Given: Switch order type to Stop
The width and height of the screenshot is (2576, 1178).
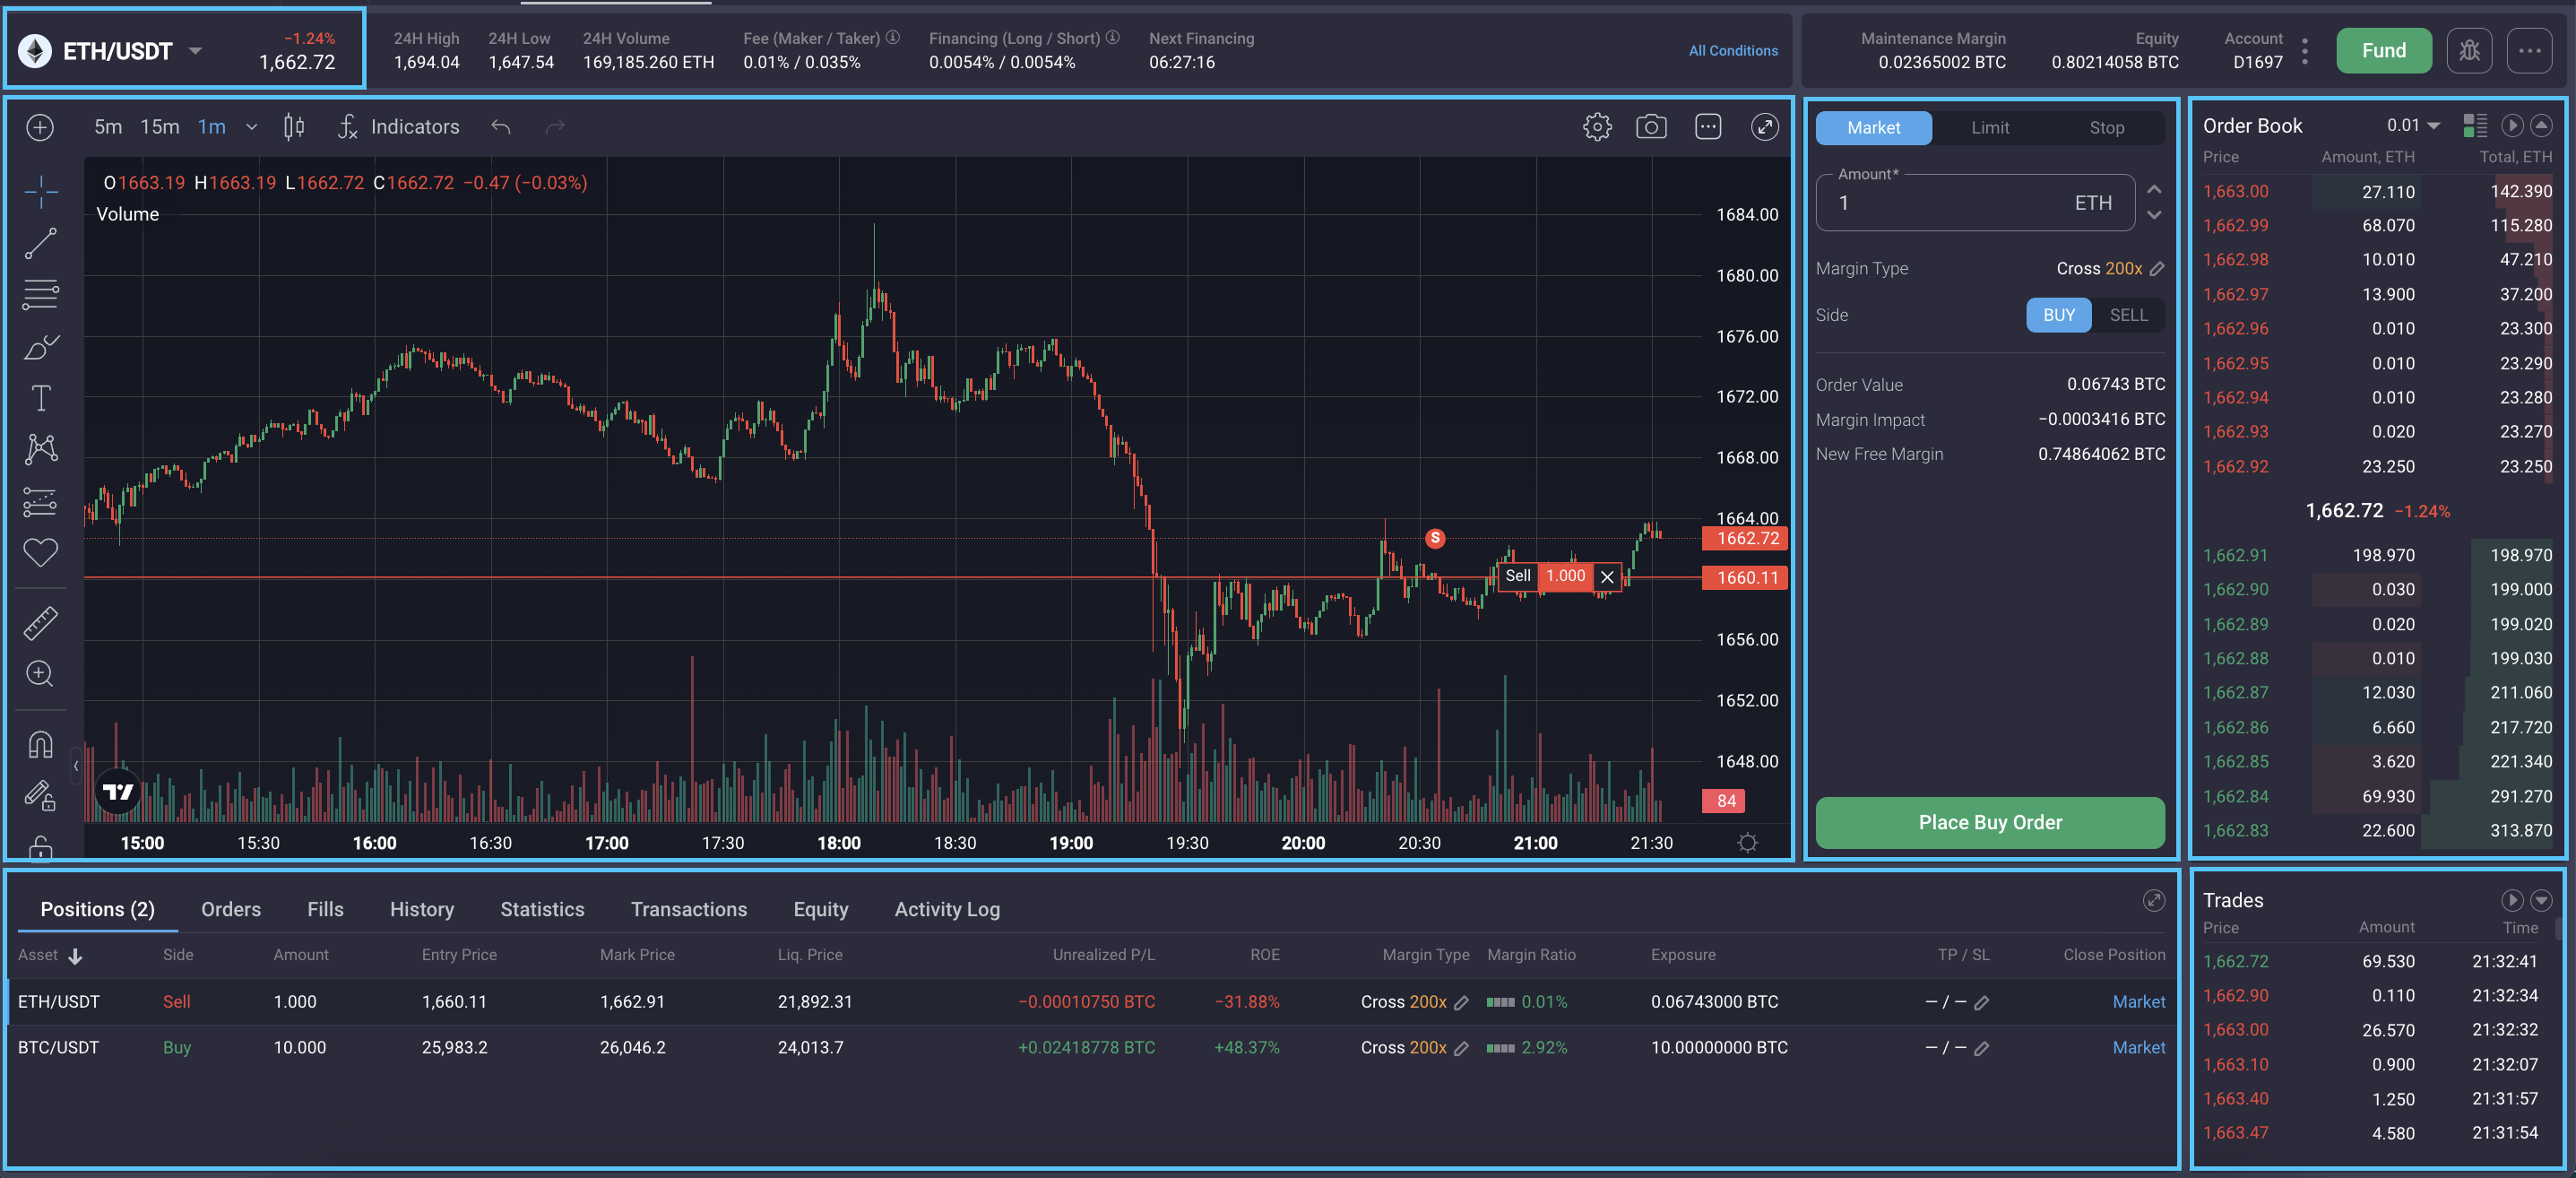Looking at the screenshot, I should (x=2106, y=128).
